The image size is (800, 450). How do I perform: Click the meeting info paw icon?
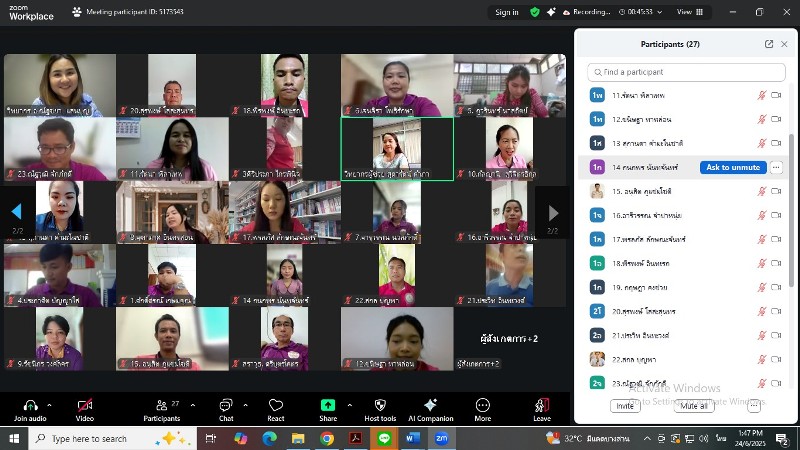click(77, 12)
